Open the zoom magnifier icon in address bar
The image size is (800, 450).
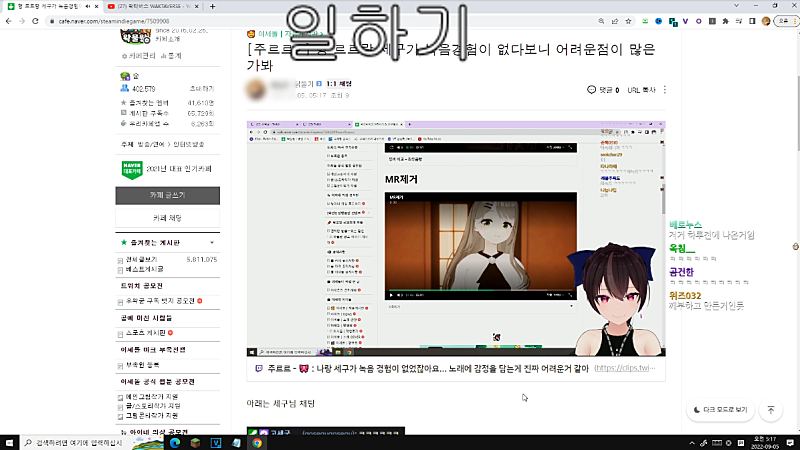[601, 21]
